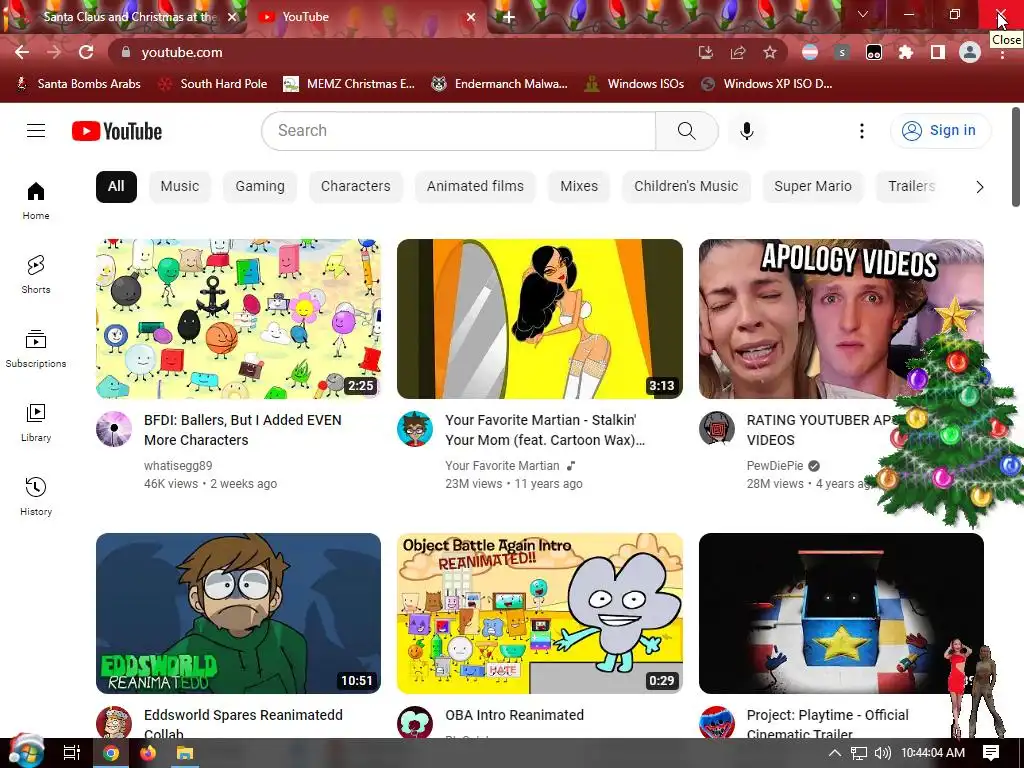Screen dimensions: 1024x768
Task: Select the Mixes filter chip
Action: click(579, 187)
